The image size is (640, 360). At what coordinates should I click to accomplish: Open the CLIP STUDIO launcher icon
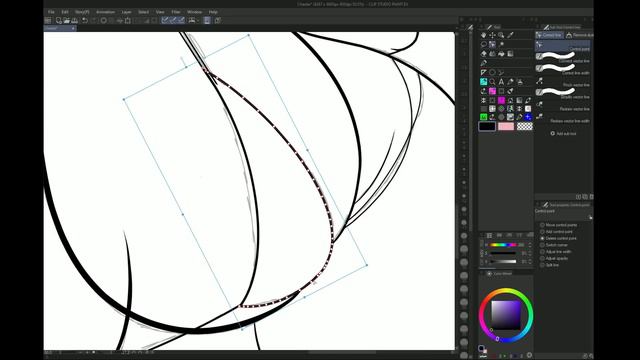tap(48, 20)
